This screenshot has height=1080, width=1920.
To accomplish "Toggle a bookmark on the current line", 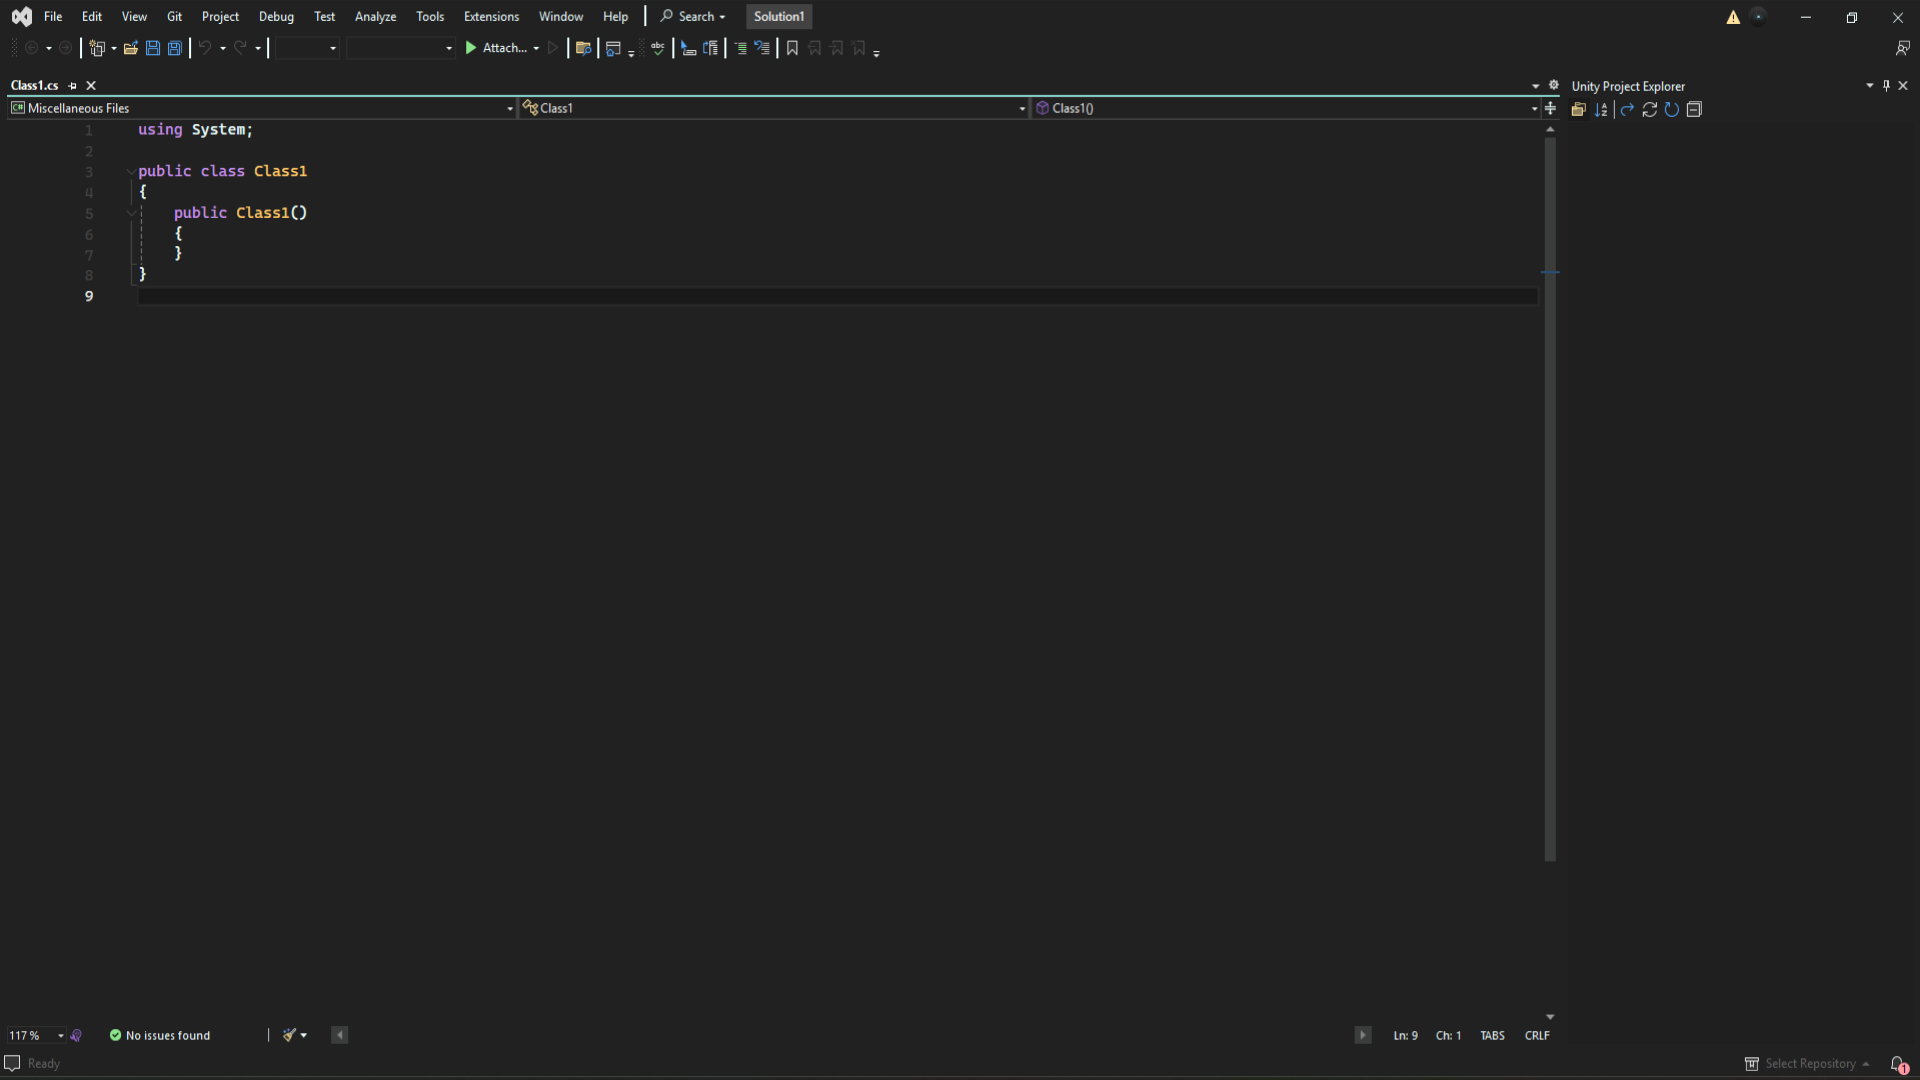I will [791, 47].
